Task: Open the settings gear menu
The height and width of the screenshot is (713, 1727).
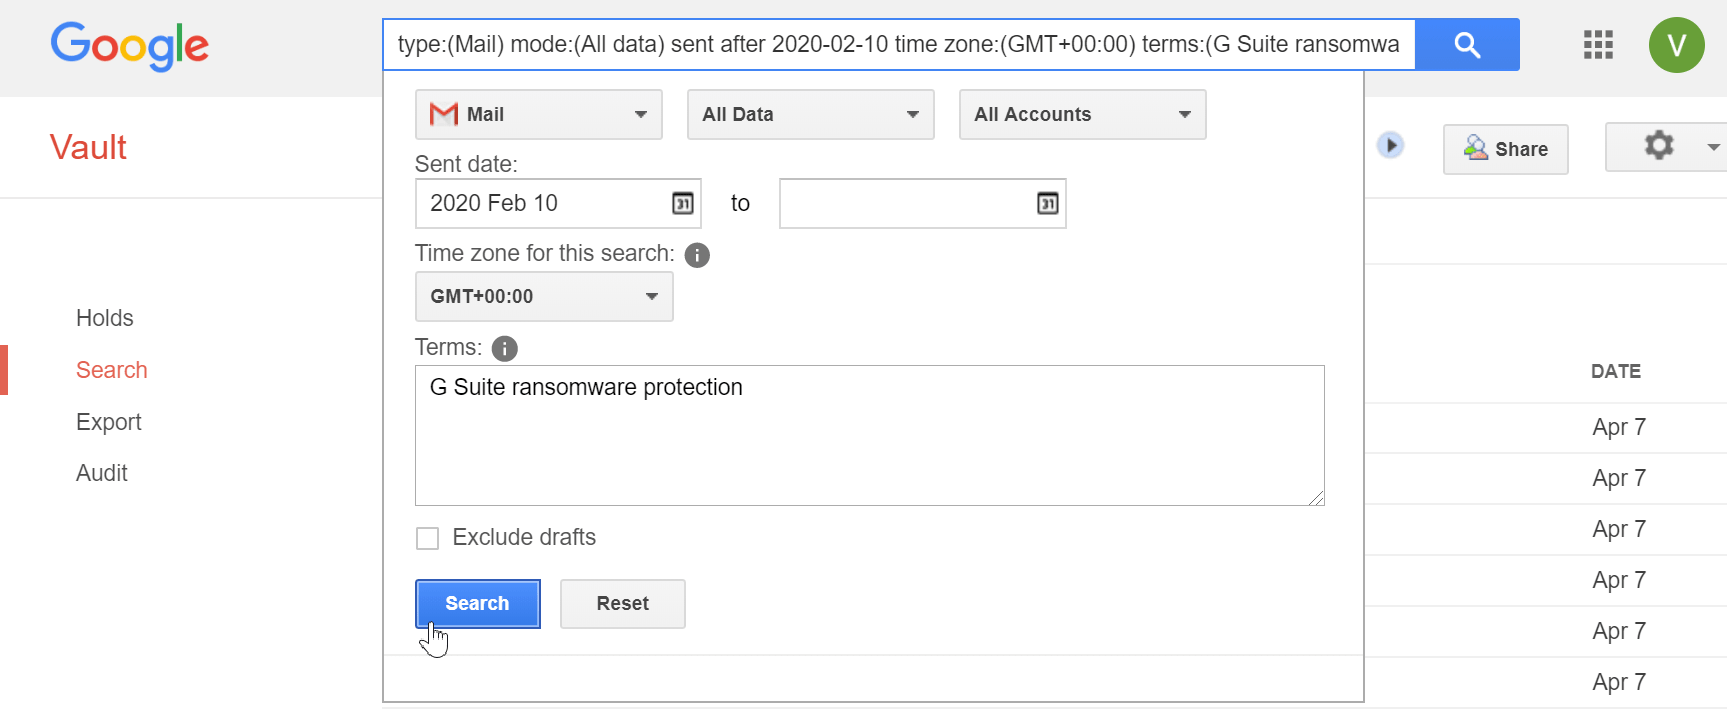Action: [x=1659, y=146]
